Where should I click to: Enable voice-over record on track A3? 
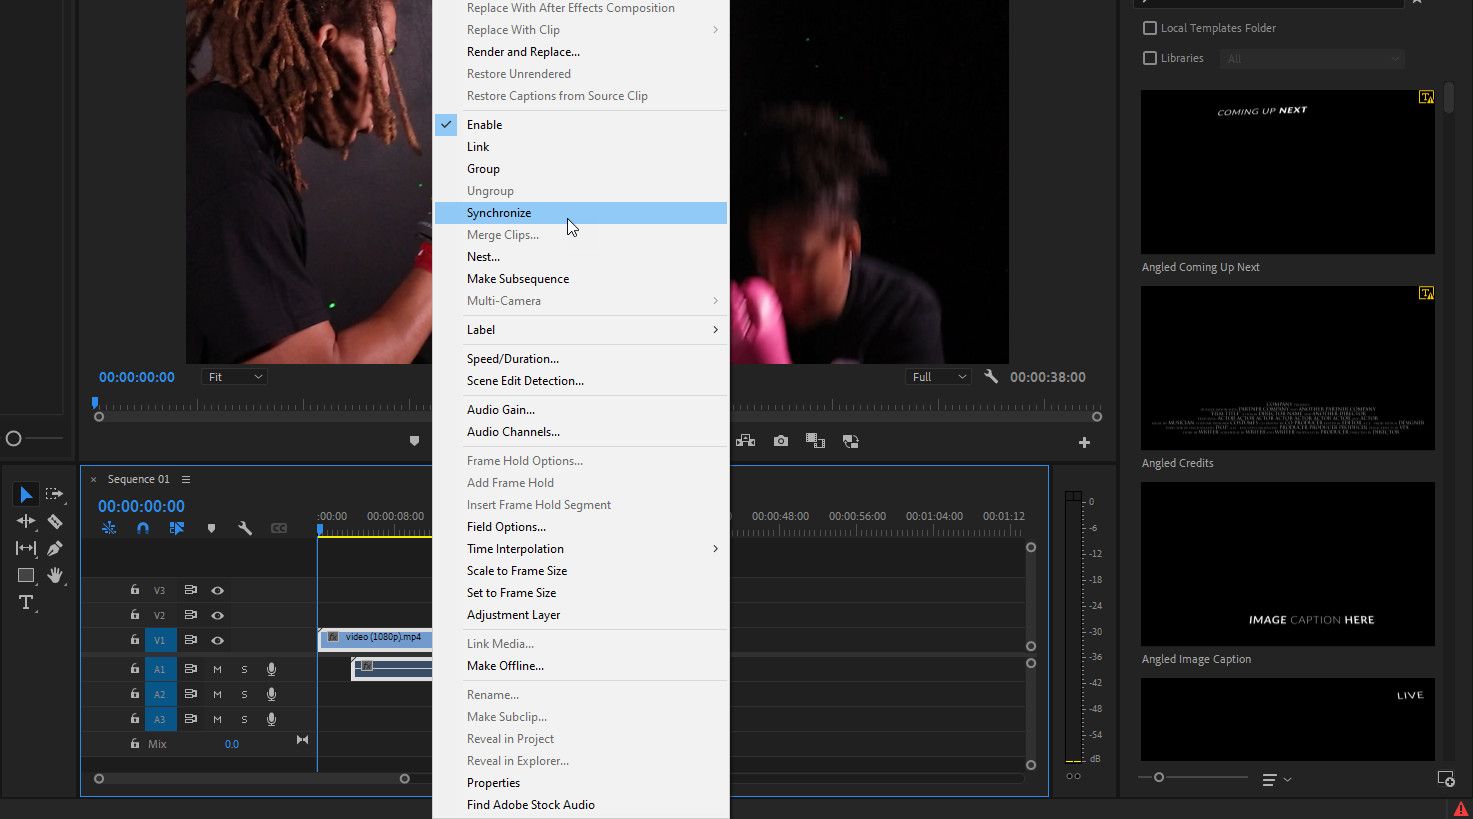point(271,719)
